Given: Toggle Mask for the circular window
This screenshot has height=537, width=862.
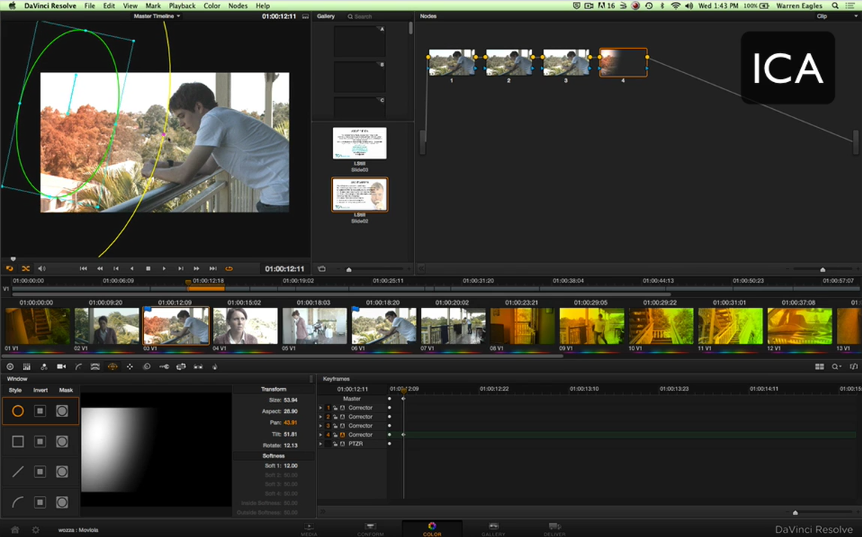Looking at the screenshot, I should 62,411.
